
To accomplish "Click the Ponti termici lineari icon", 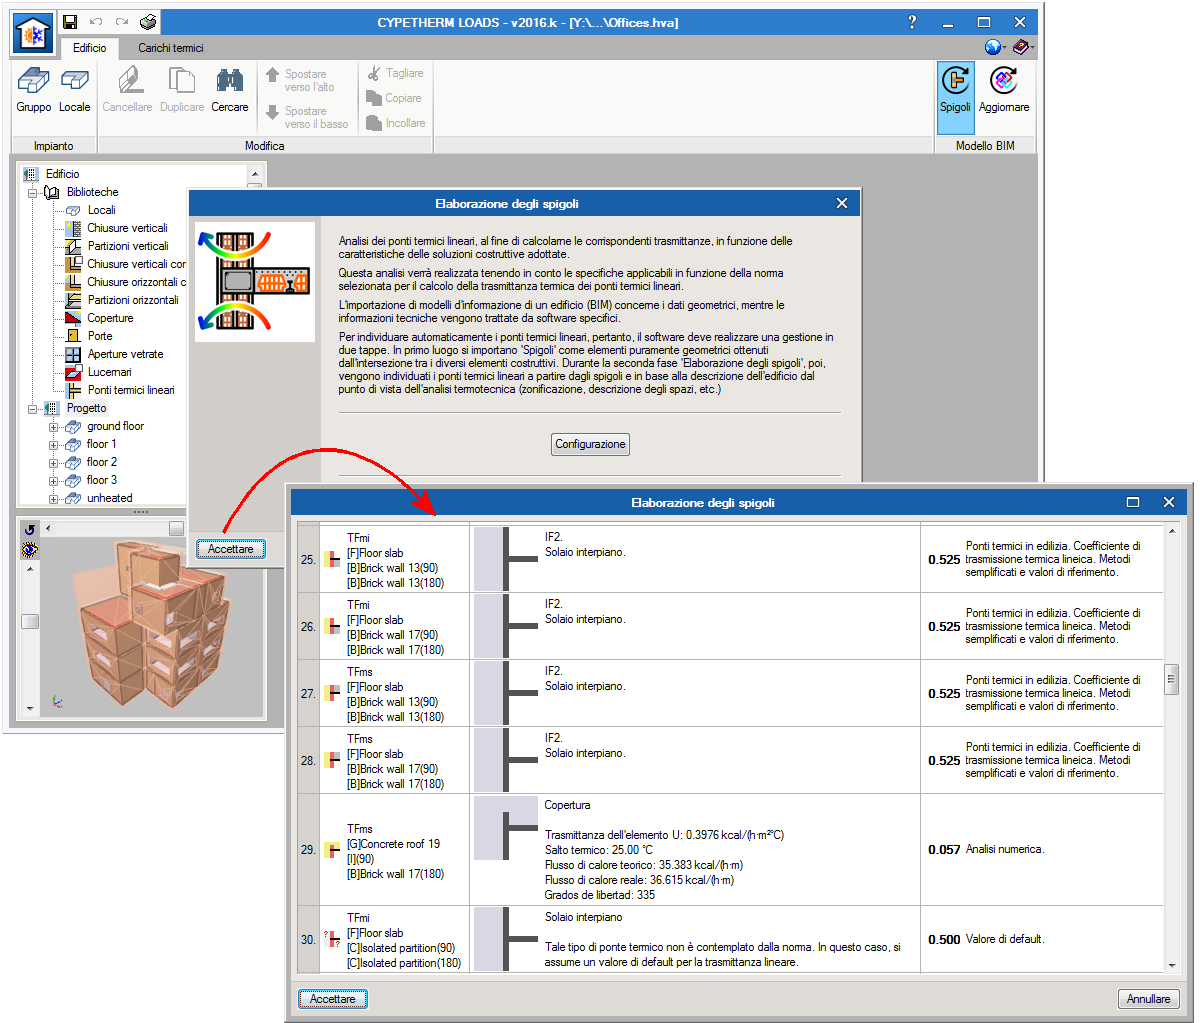I will coord(72,390).
